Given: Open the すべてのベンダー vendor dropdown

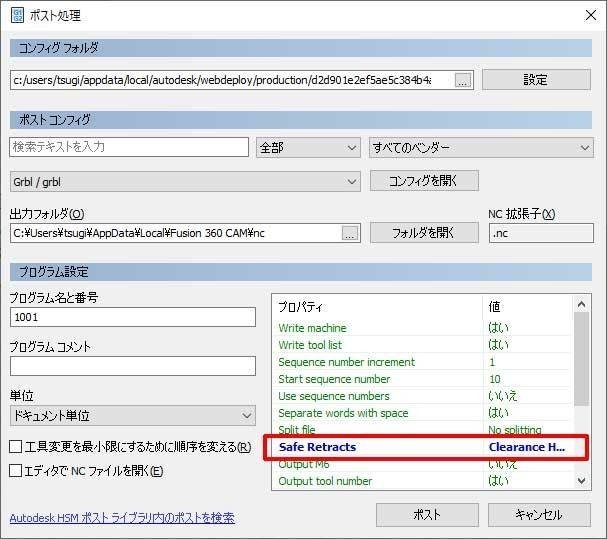Looking at the screenshot, I should (481, 148).
